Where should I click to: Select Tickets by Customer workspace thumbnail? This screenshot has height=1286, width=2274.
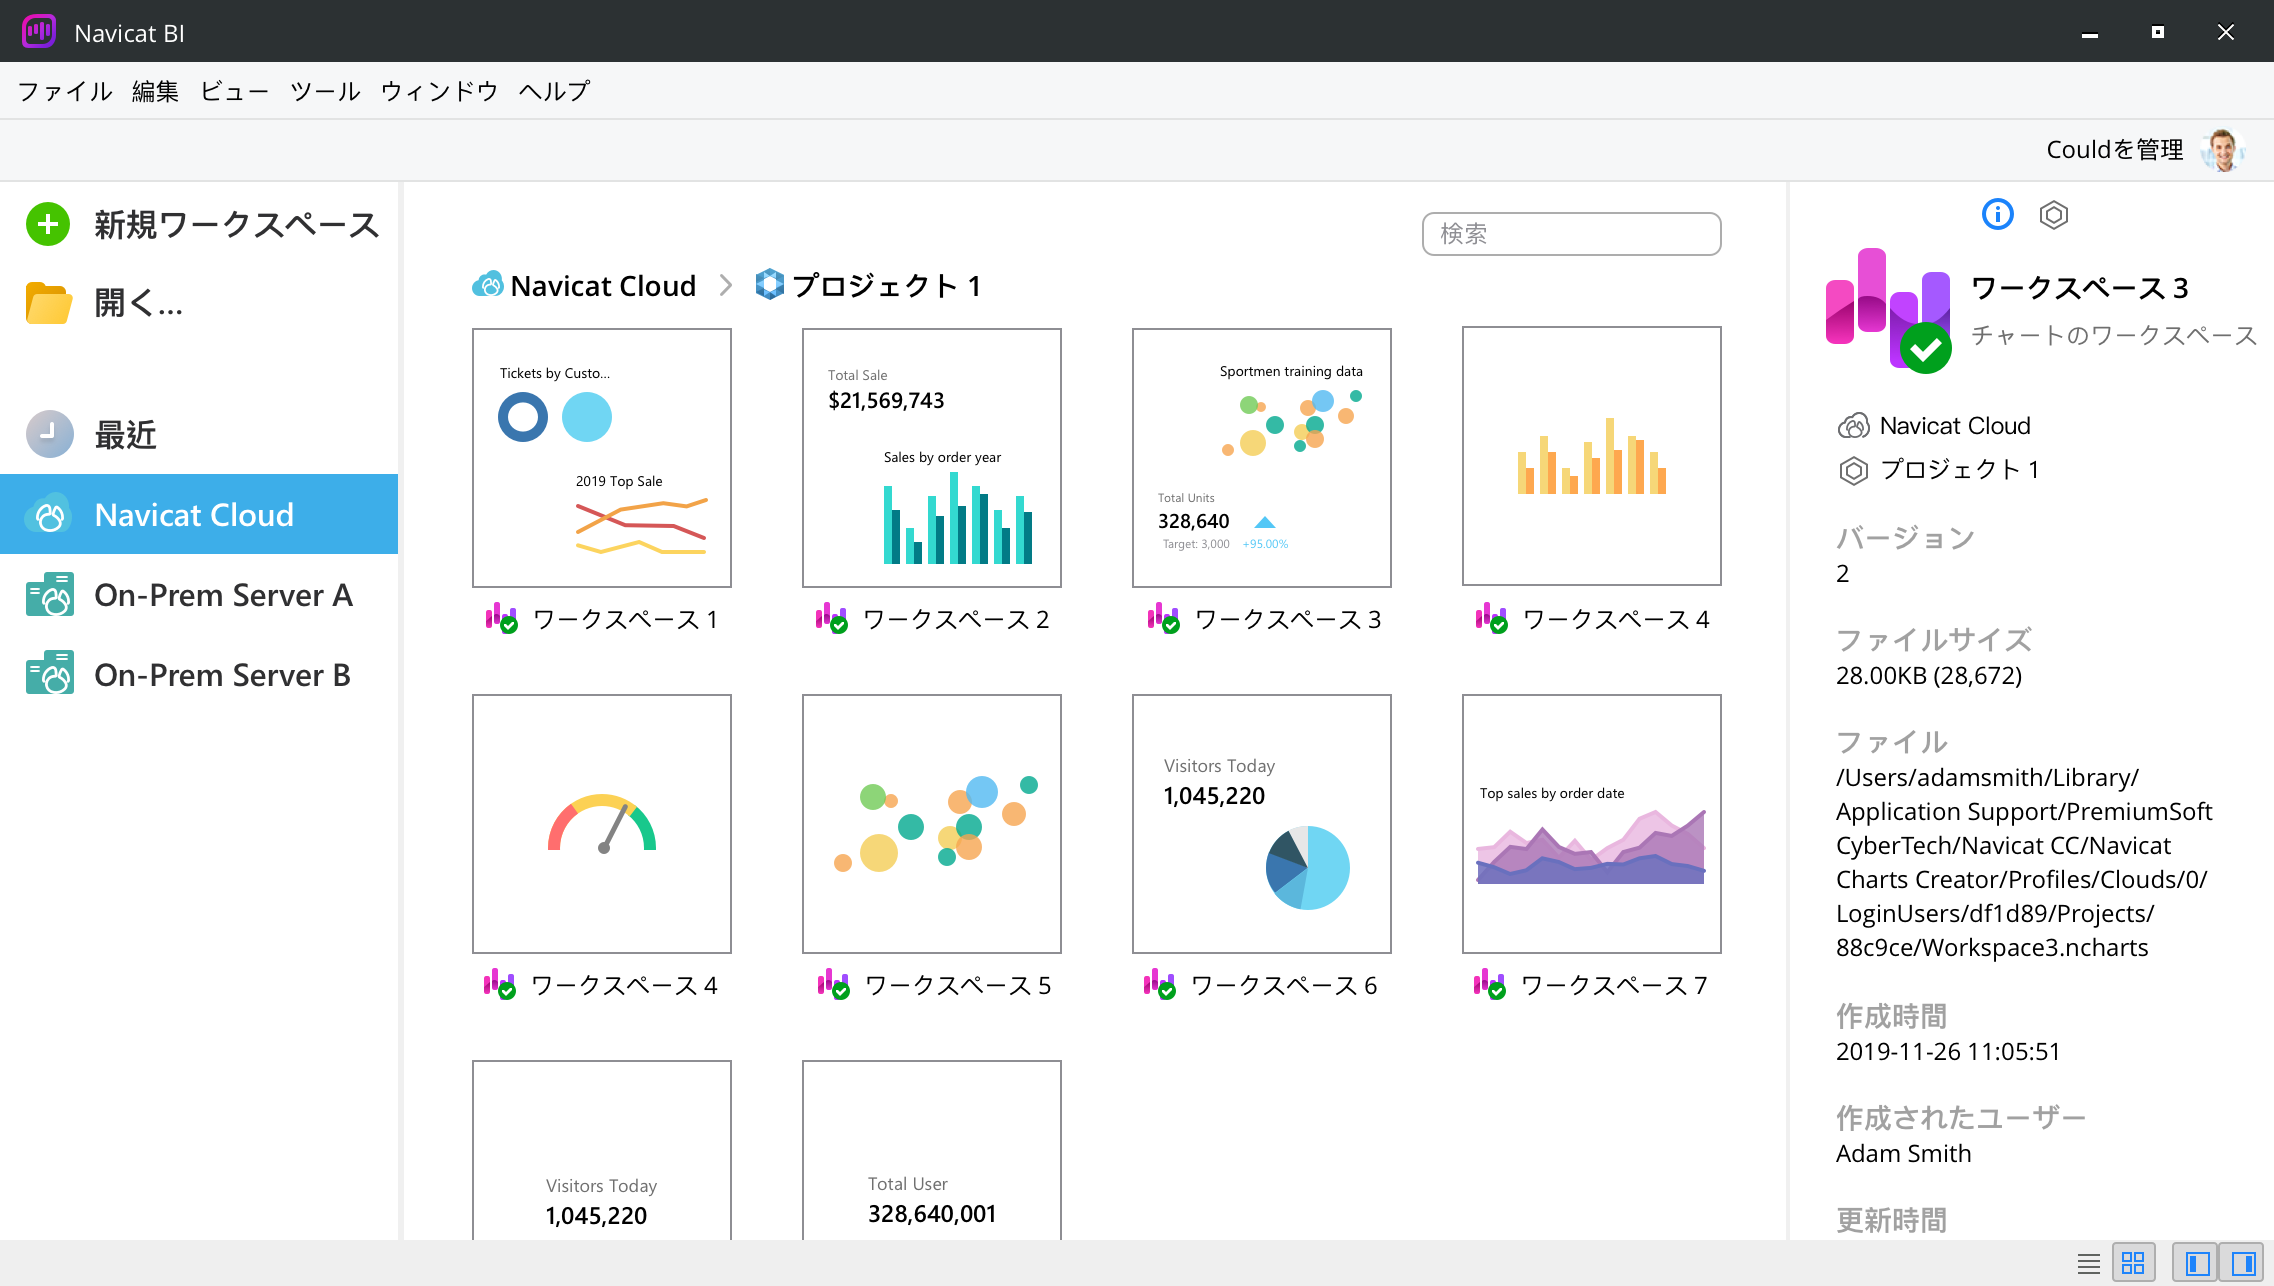(x=602, y=458)
